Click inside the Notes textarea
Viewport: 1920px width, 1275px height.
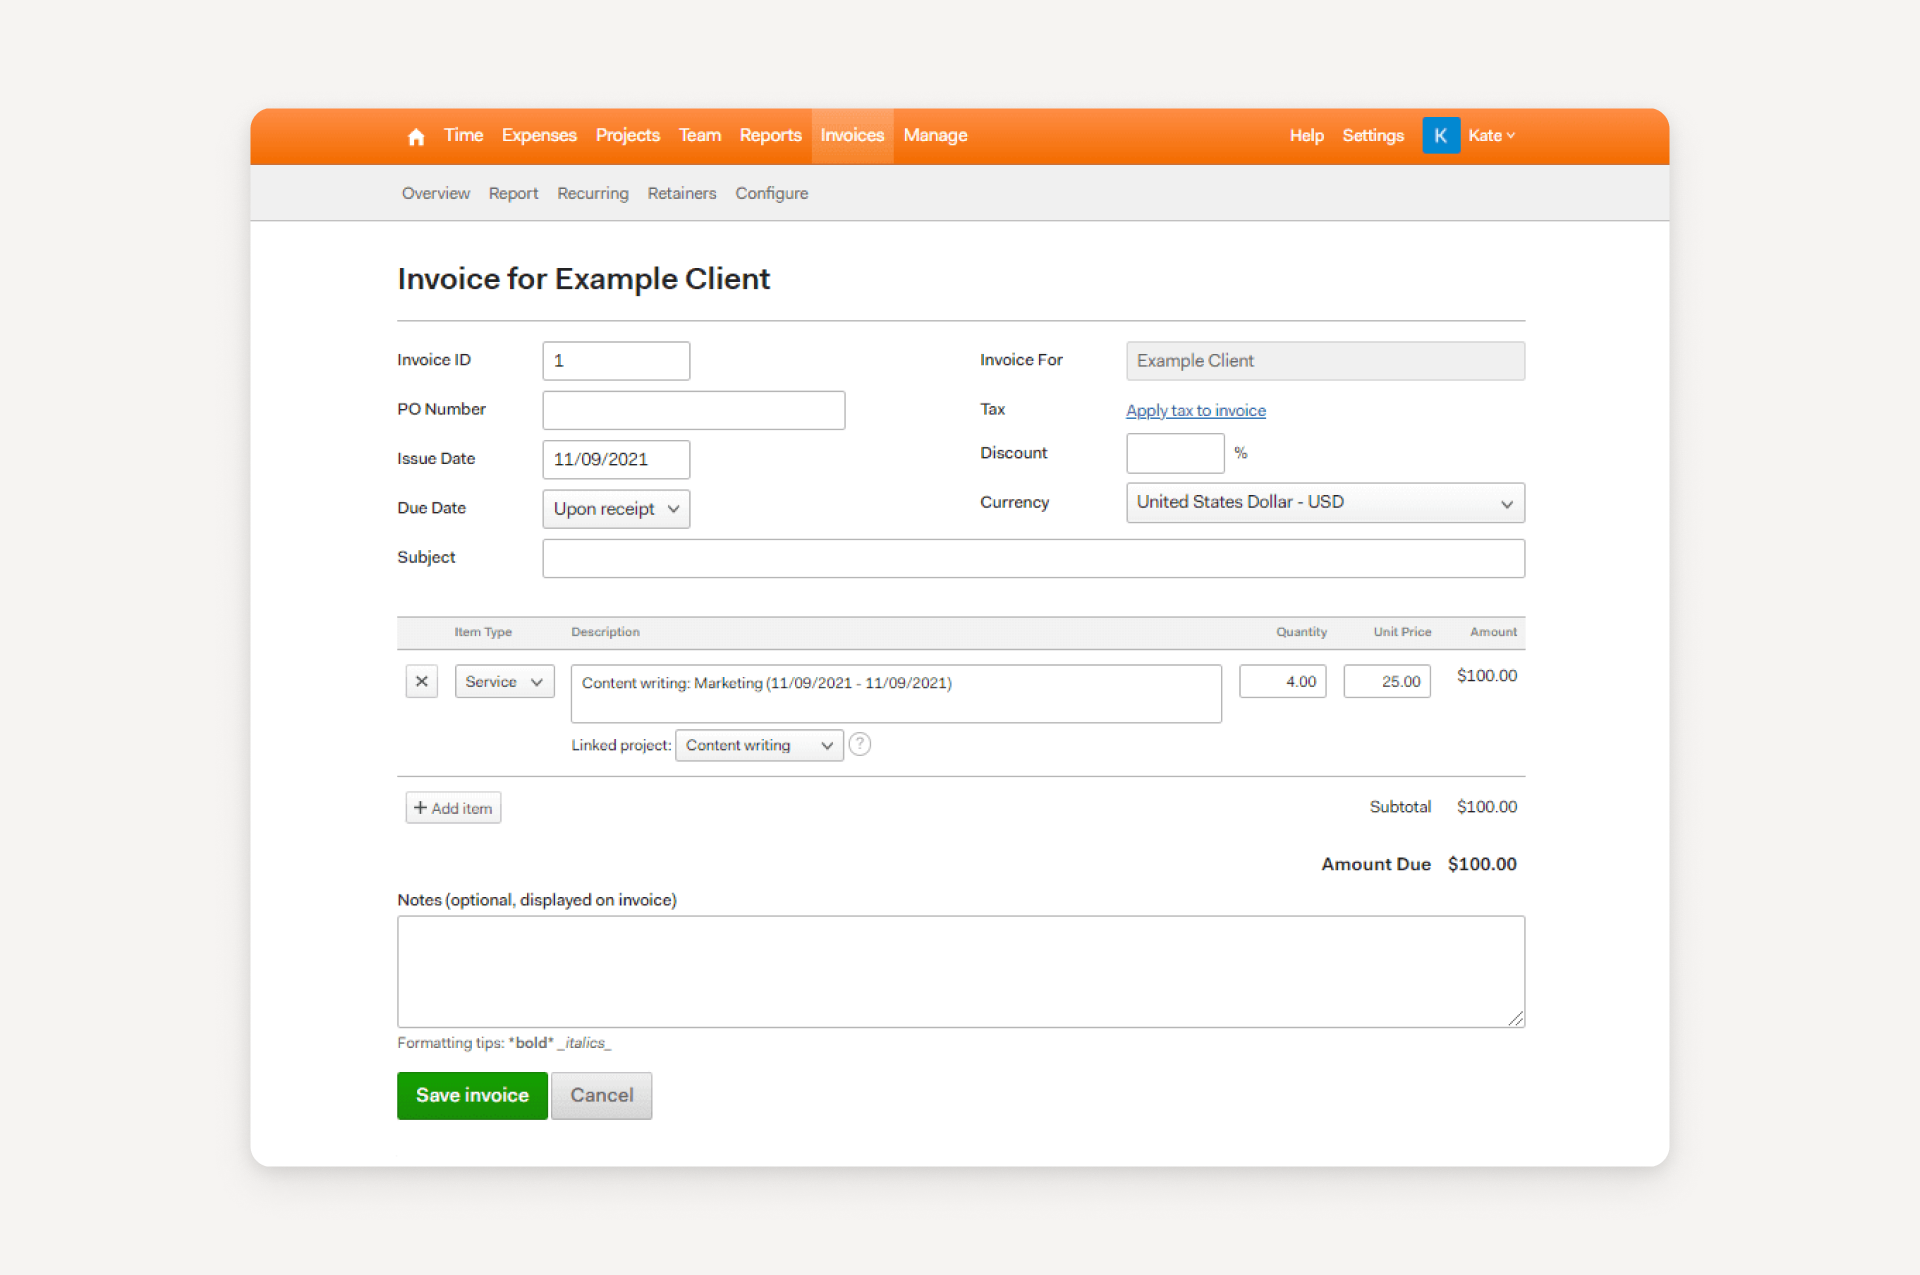tap(960, 970)
